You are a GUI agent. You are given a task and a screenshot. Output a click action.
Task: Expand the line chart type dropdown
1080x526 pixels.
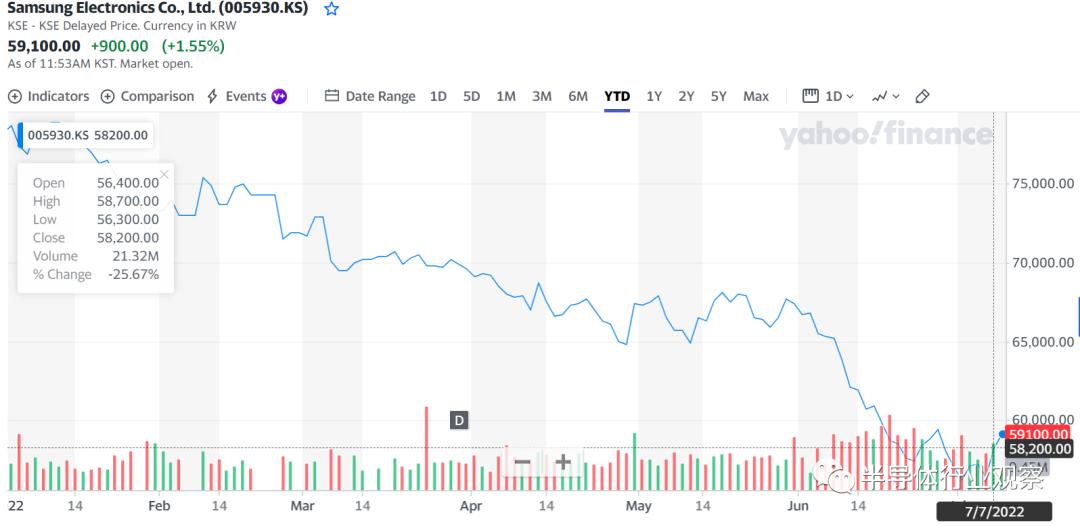pyautogui.click(x=885, y=96)
